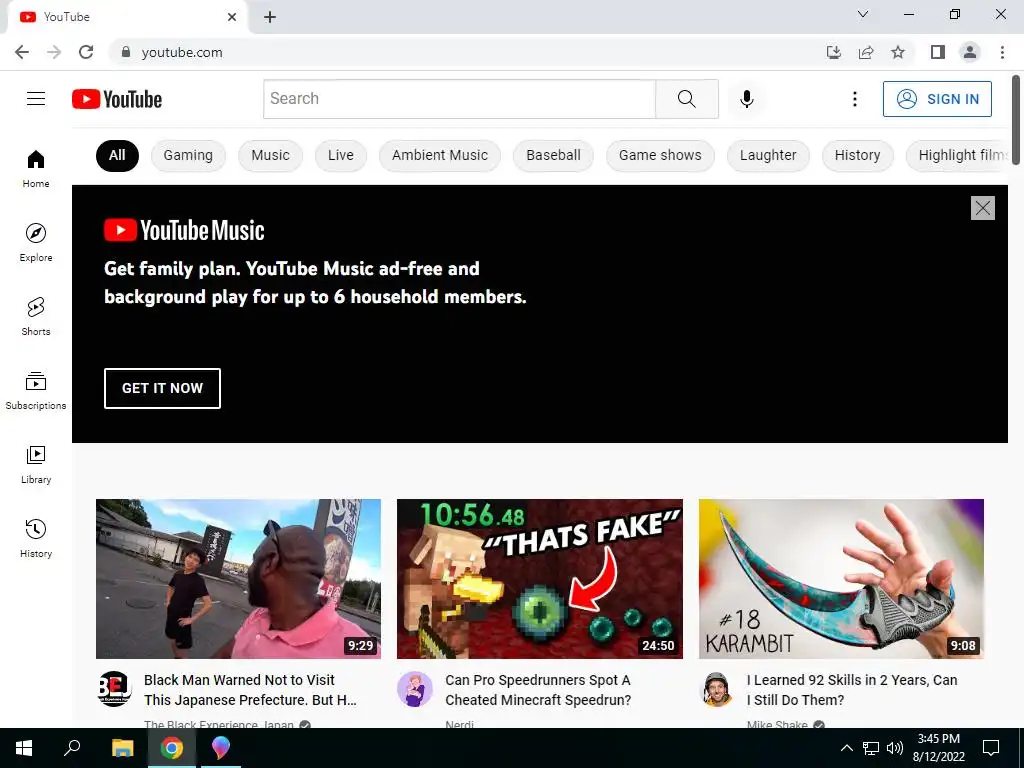Click the search magnifier button

(x=686, y=99)
